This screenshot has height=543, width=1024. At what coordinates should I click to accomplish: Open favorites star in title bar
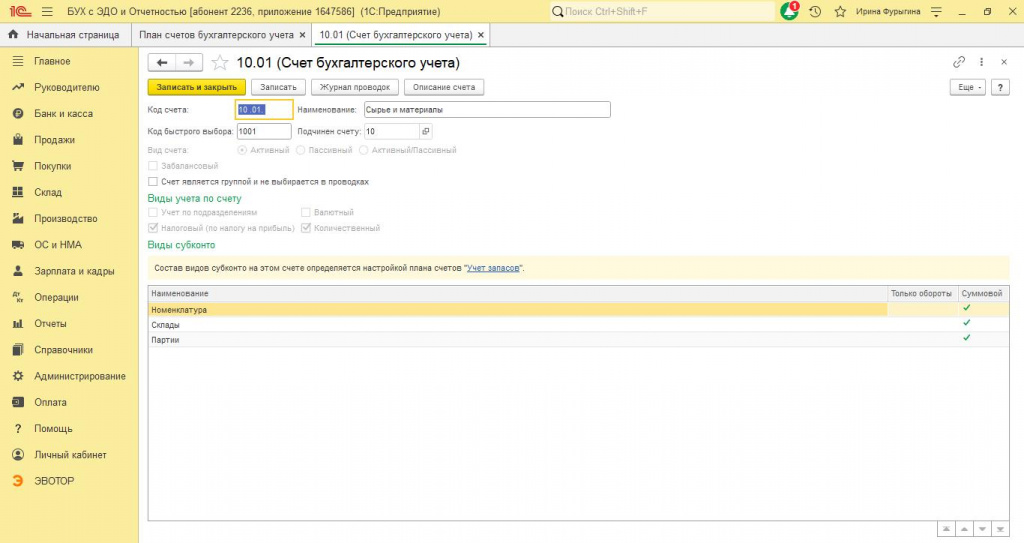coord(840,12)
